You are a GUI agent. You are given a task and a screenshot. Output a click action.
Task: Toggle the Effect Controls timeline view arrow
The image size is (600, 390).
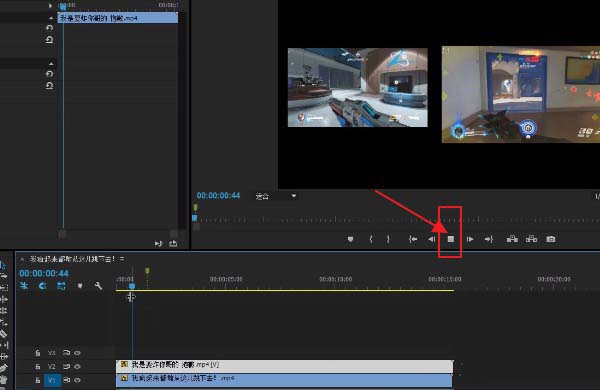(50, 5)
